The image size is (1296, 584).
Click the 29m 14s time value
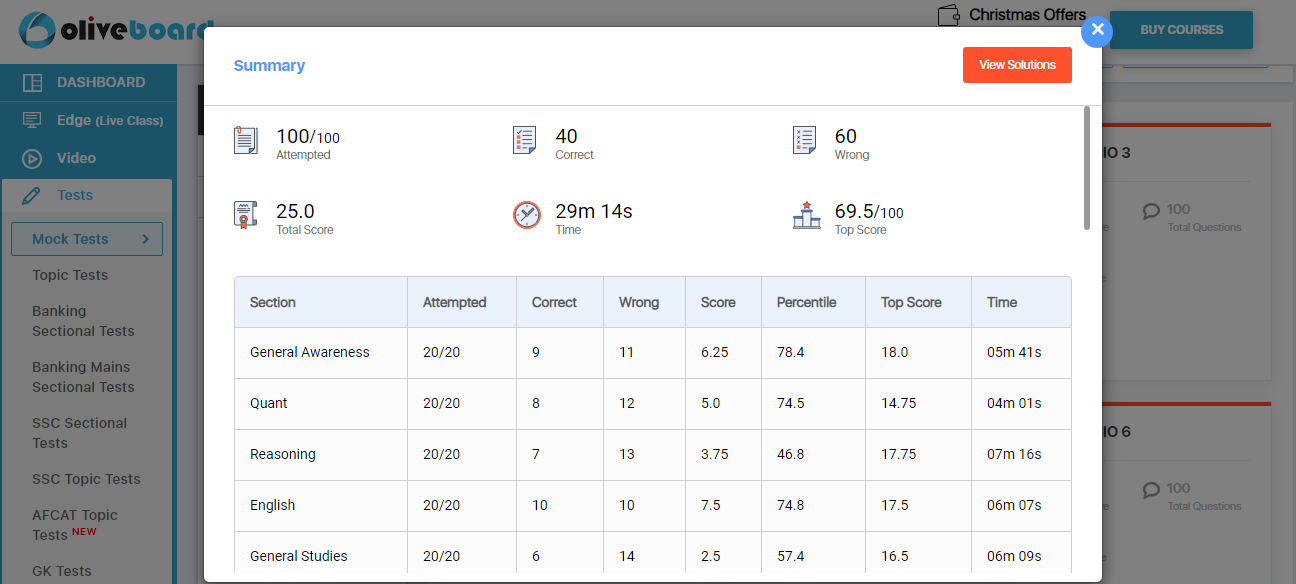pos(594,211)
